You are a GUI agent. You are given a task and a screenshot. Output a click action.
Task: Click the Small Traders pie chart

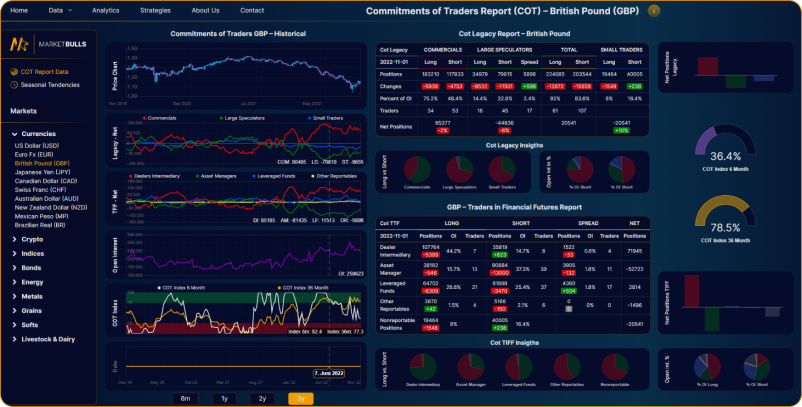[502, 170]
